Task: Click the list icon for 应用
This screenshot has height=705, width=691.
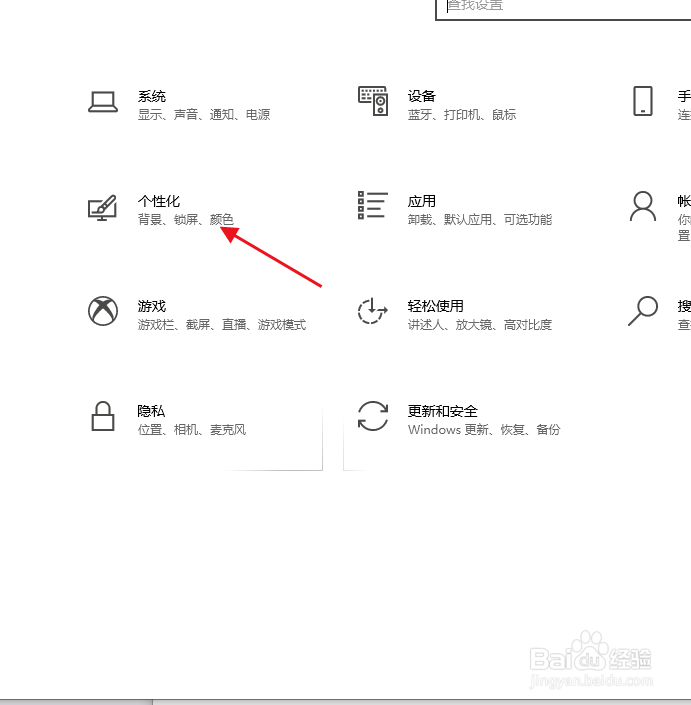Action: coord(373,205)
